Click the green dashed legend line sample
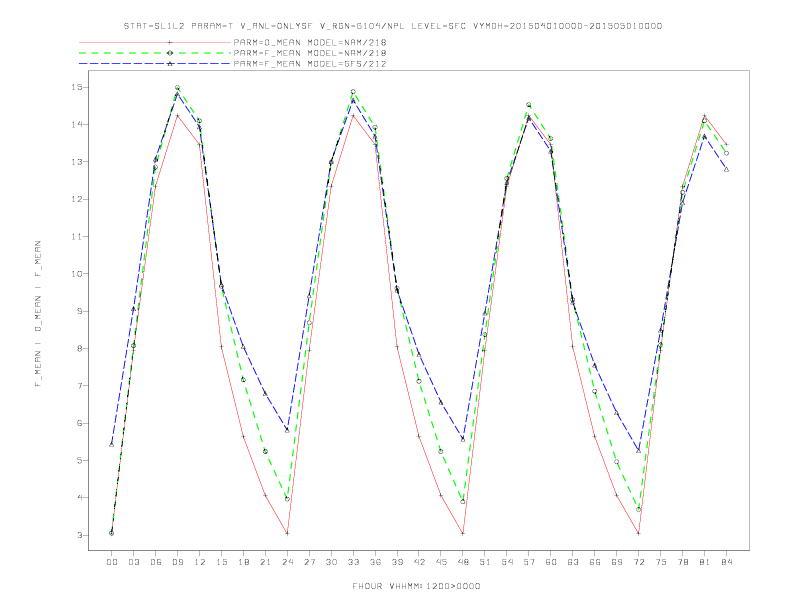 tap(155, 53)
